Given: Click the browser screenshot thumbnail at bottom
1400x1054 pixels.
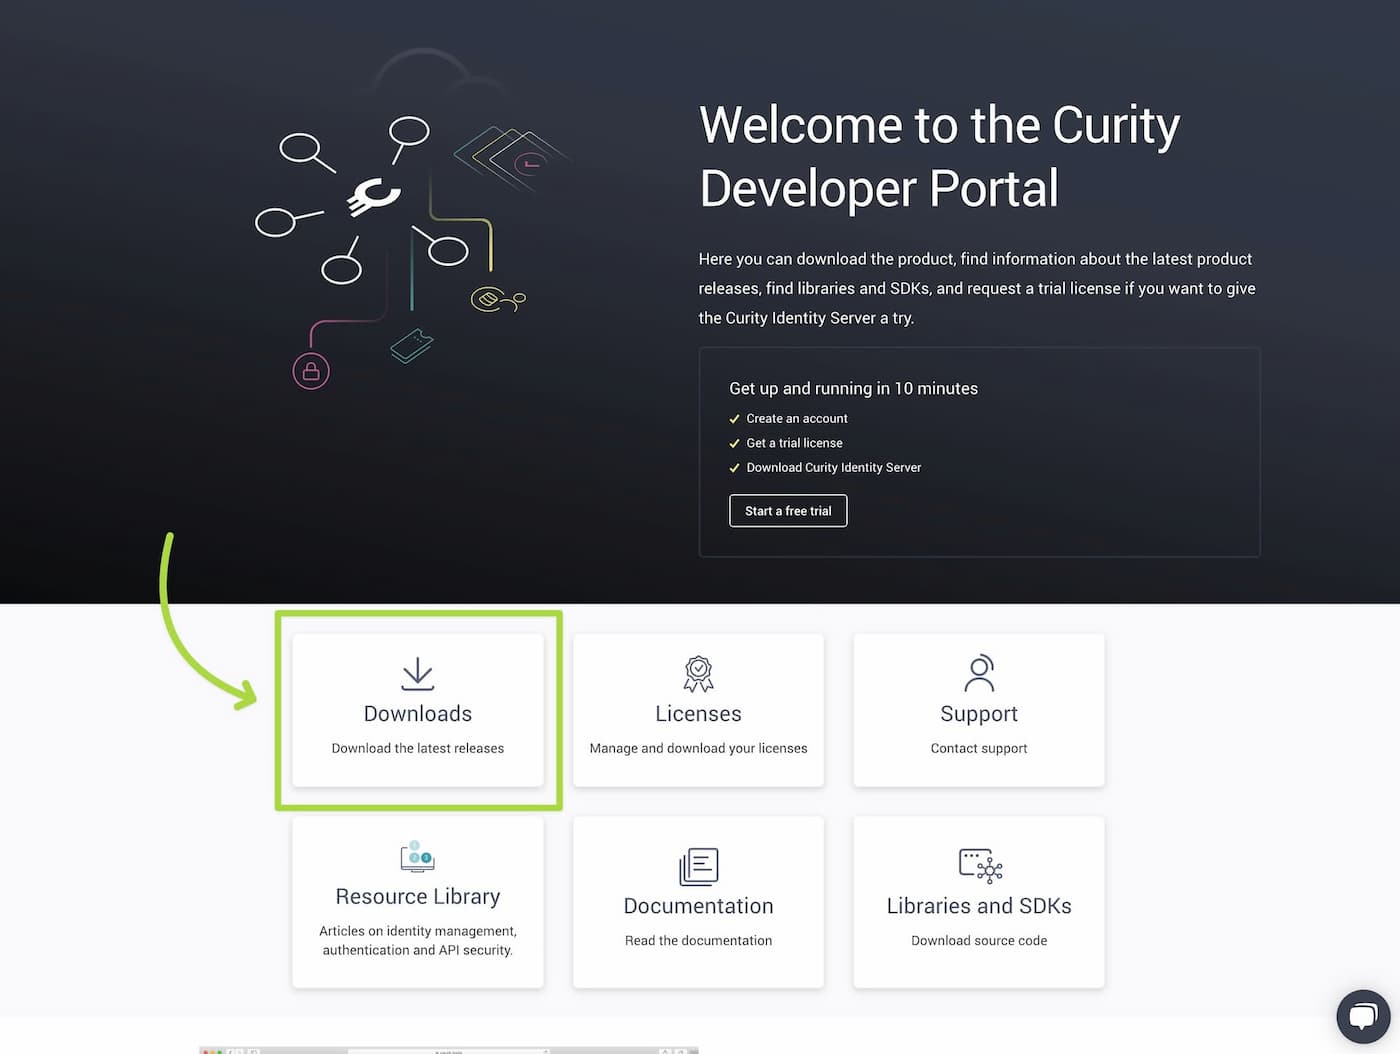Looking at the screenshot, I should (x=448, y=1049).
